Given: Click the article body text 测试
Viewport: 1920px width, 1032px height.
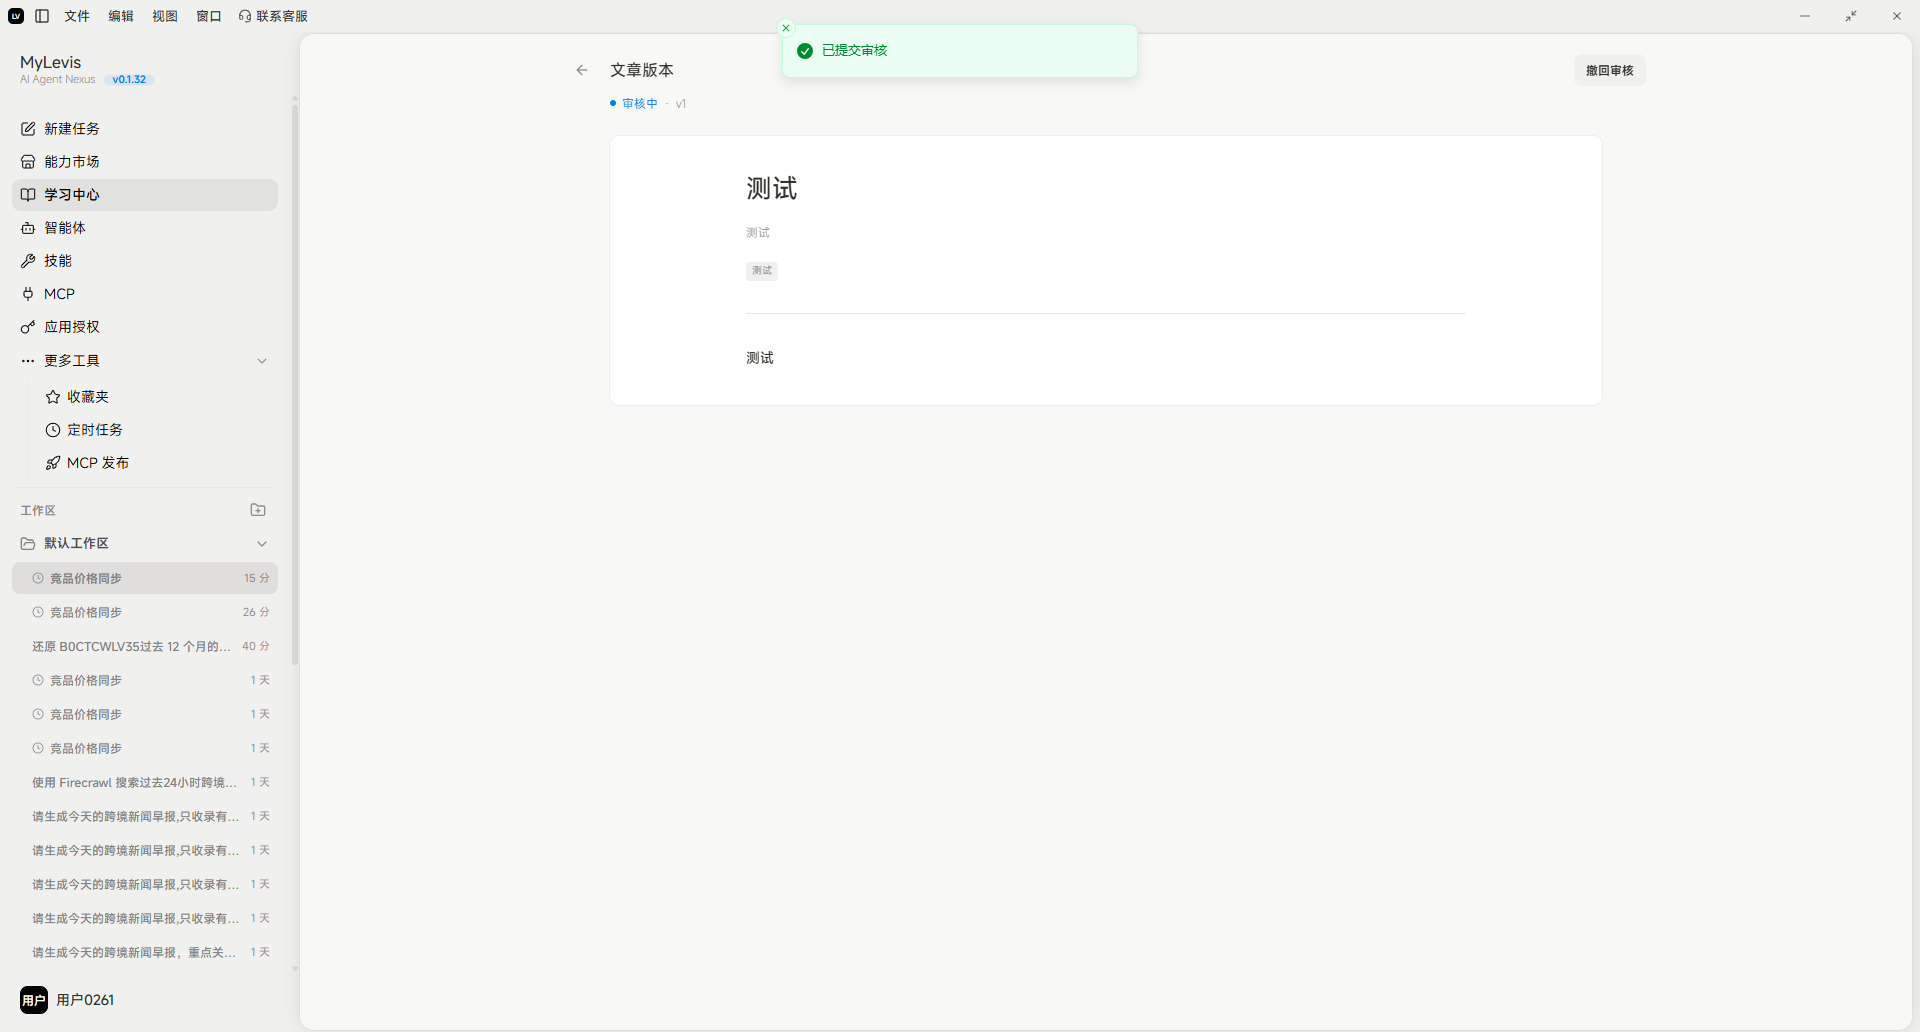Looking at the screenshot, I should pyautogui.click(x=760, y=358).
